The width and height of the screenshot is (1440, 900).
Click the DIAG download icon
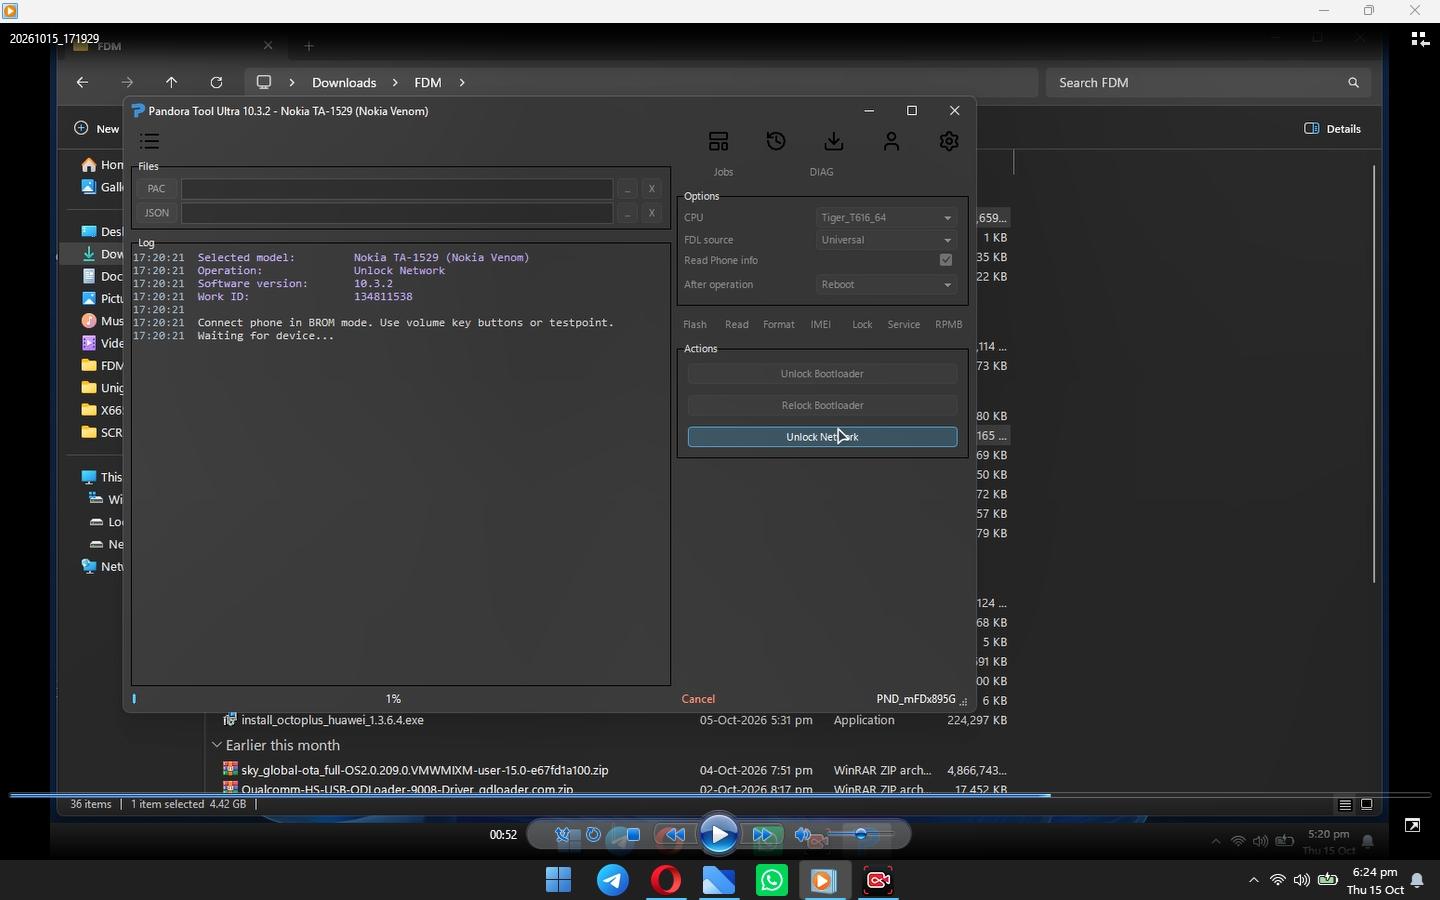834,142
